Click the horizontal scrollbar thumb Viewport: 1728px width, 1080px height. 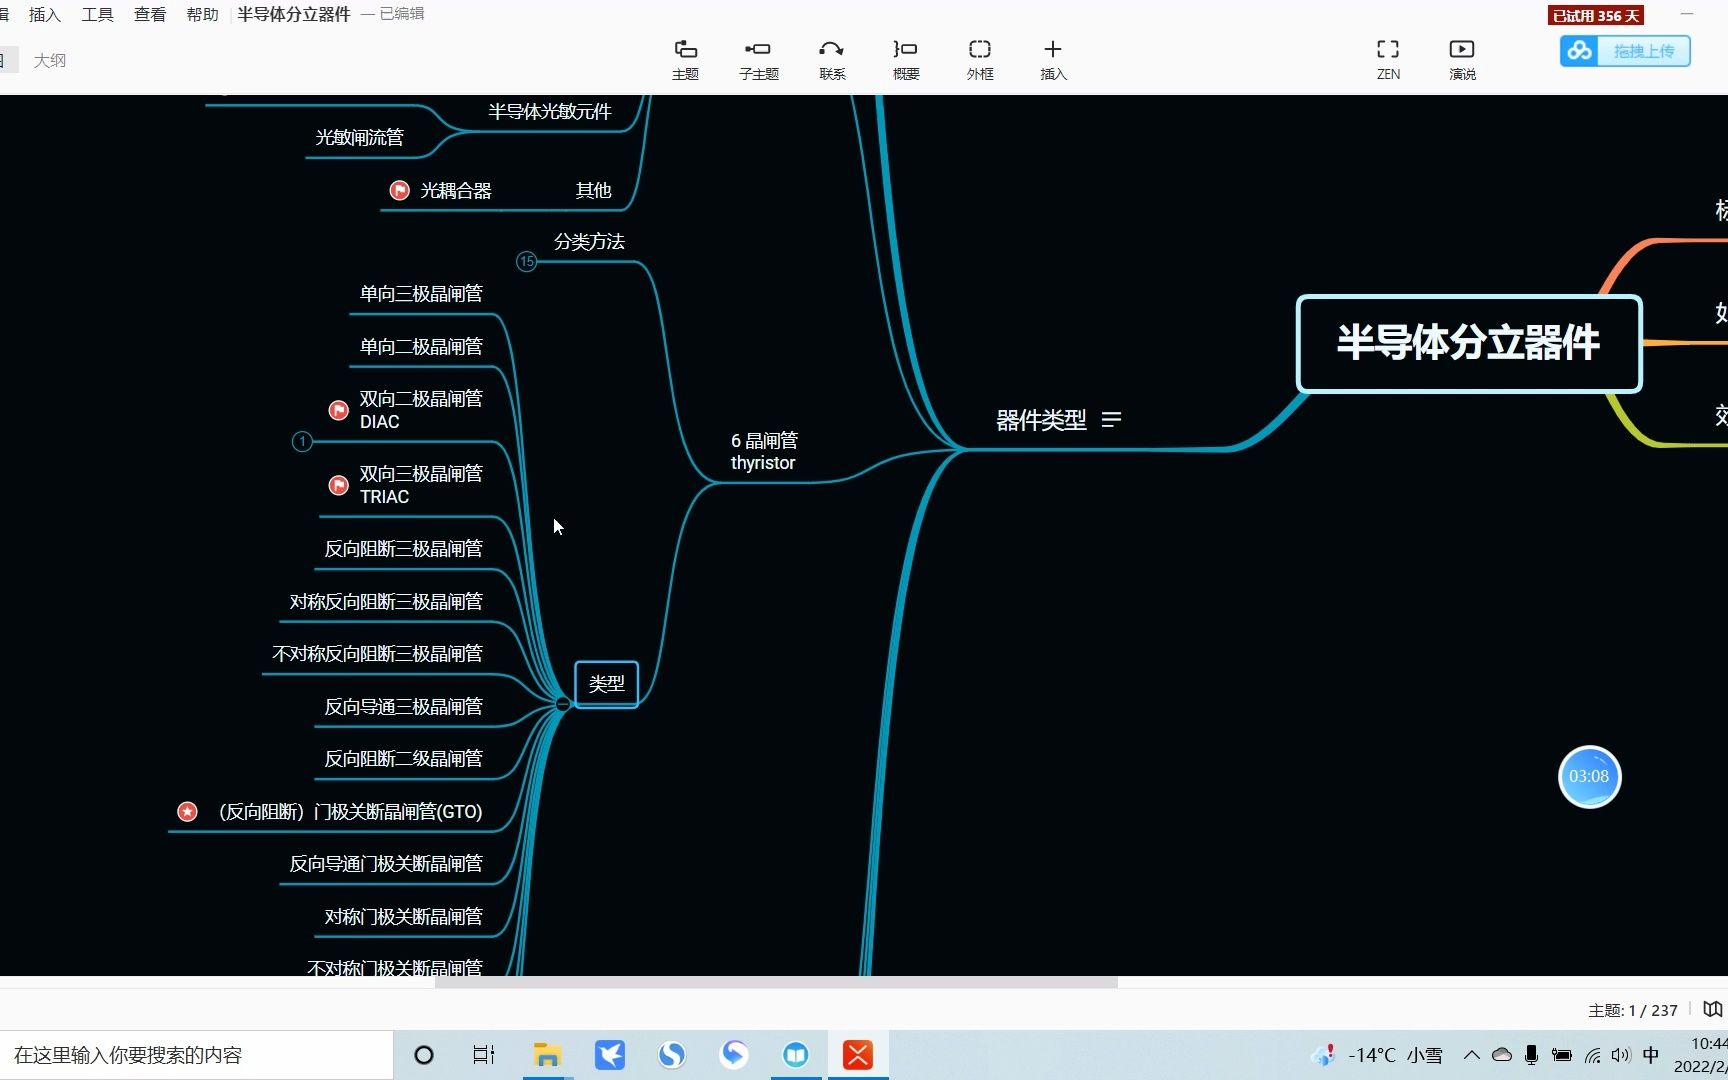(776, 983)
